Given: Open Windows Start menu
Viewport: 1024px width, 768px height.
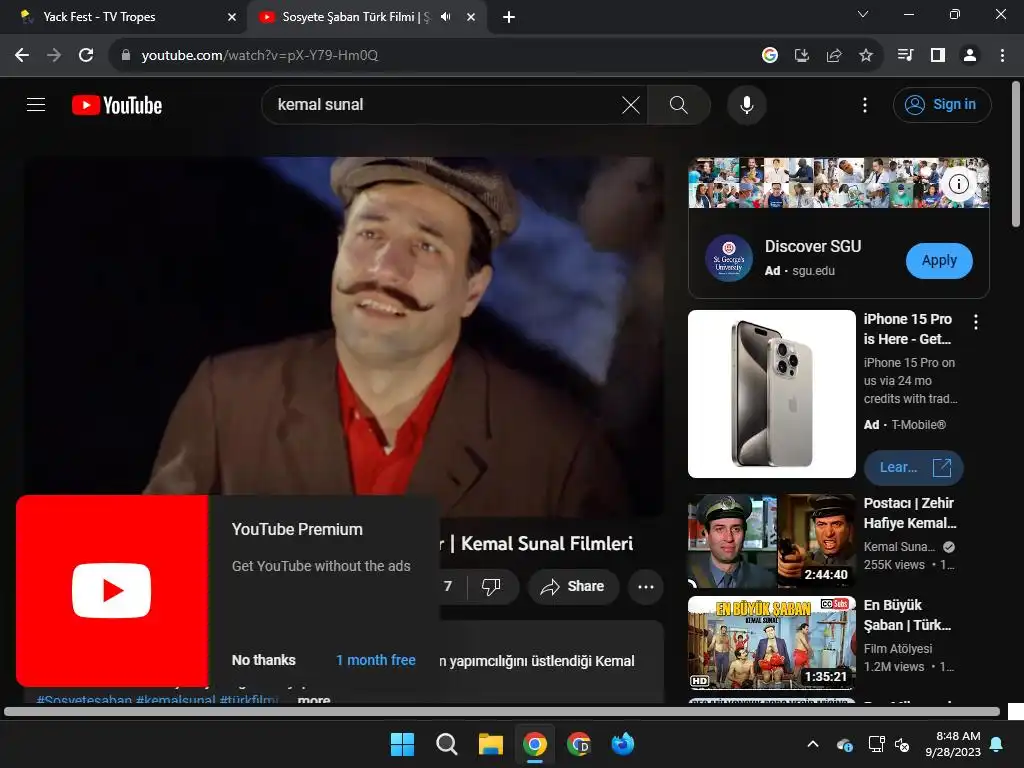Looking at the screenshot, I should (402, 744).
